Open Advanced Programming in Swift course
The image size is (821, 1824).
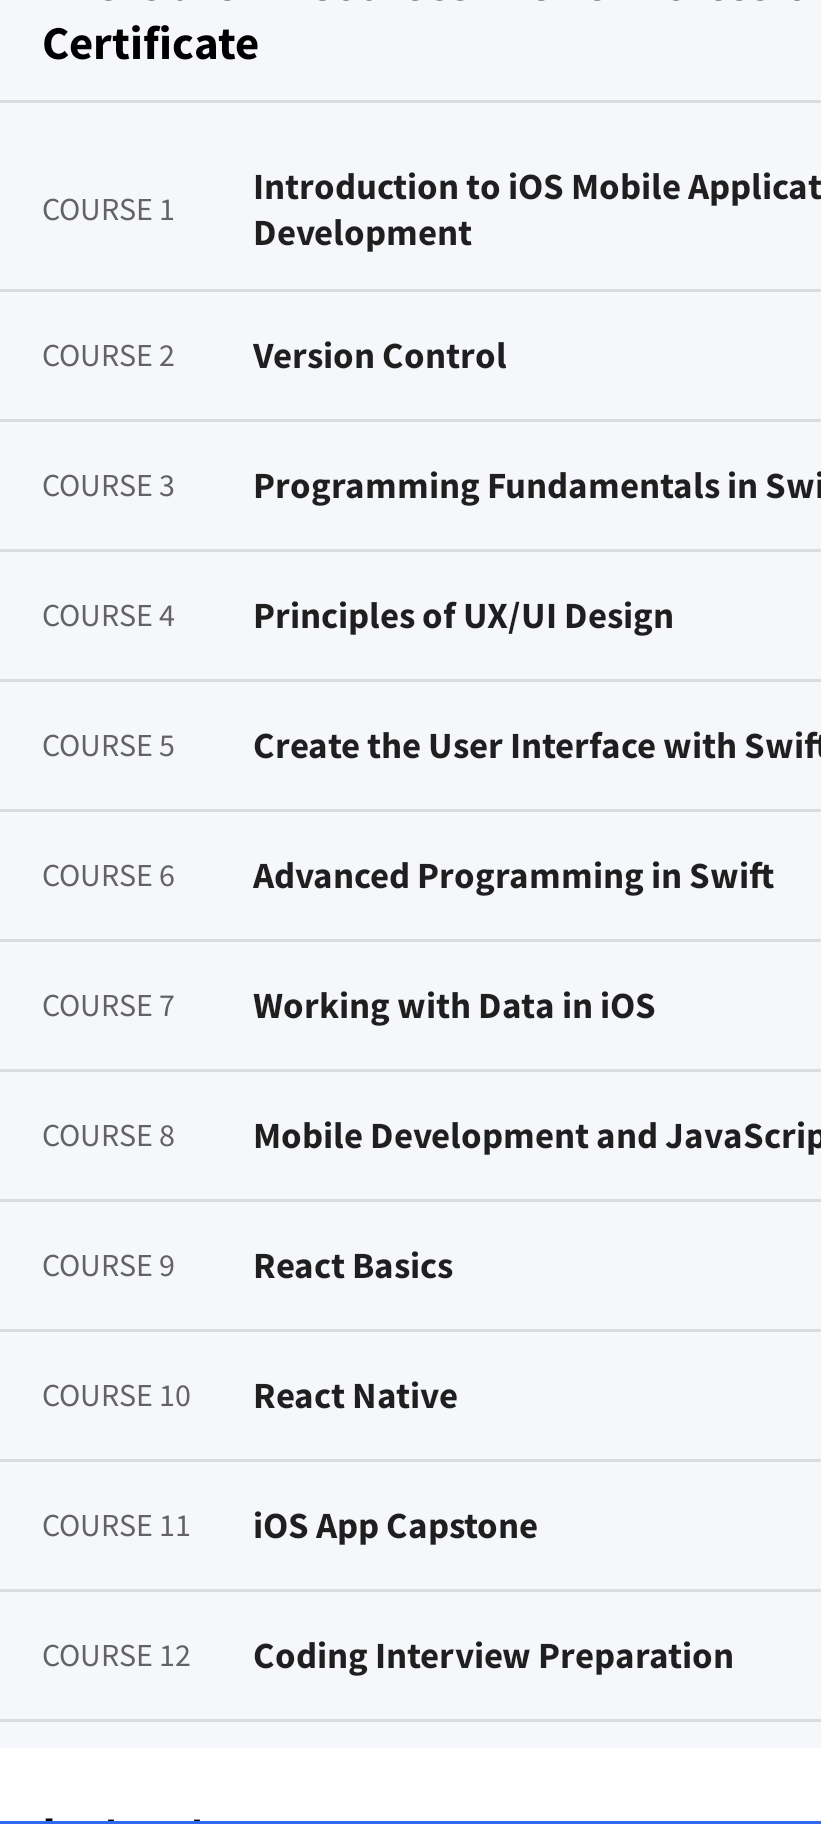[x=513, y=876]
